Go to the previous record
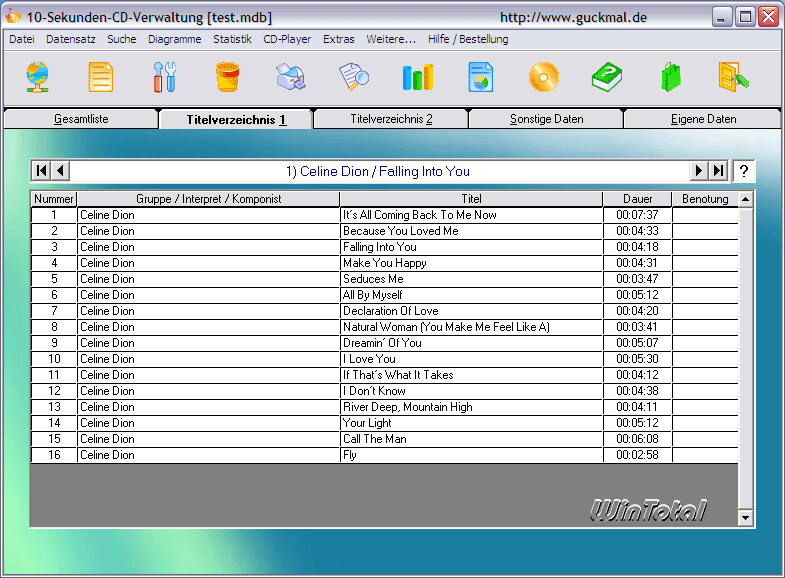 point(61,171)
